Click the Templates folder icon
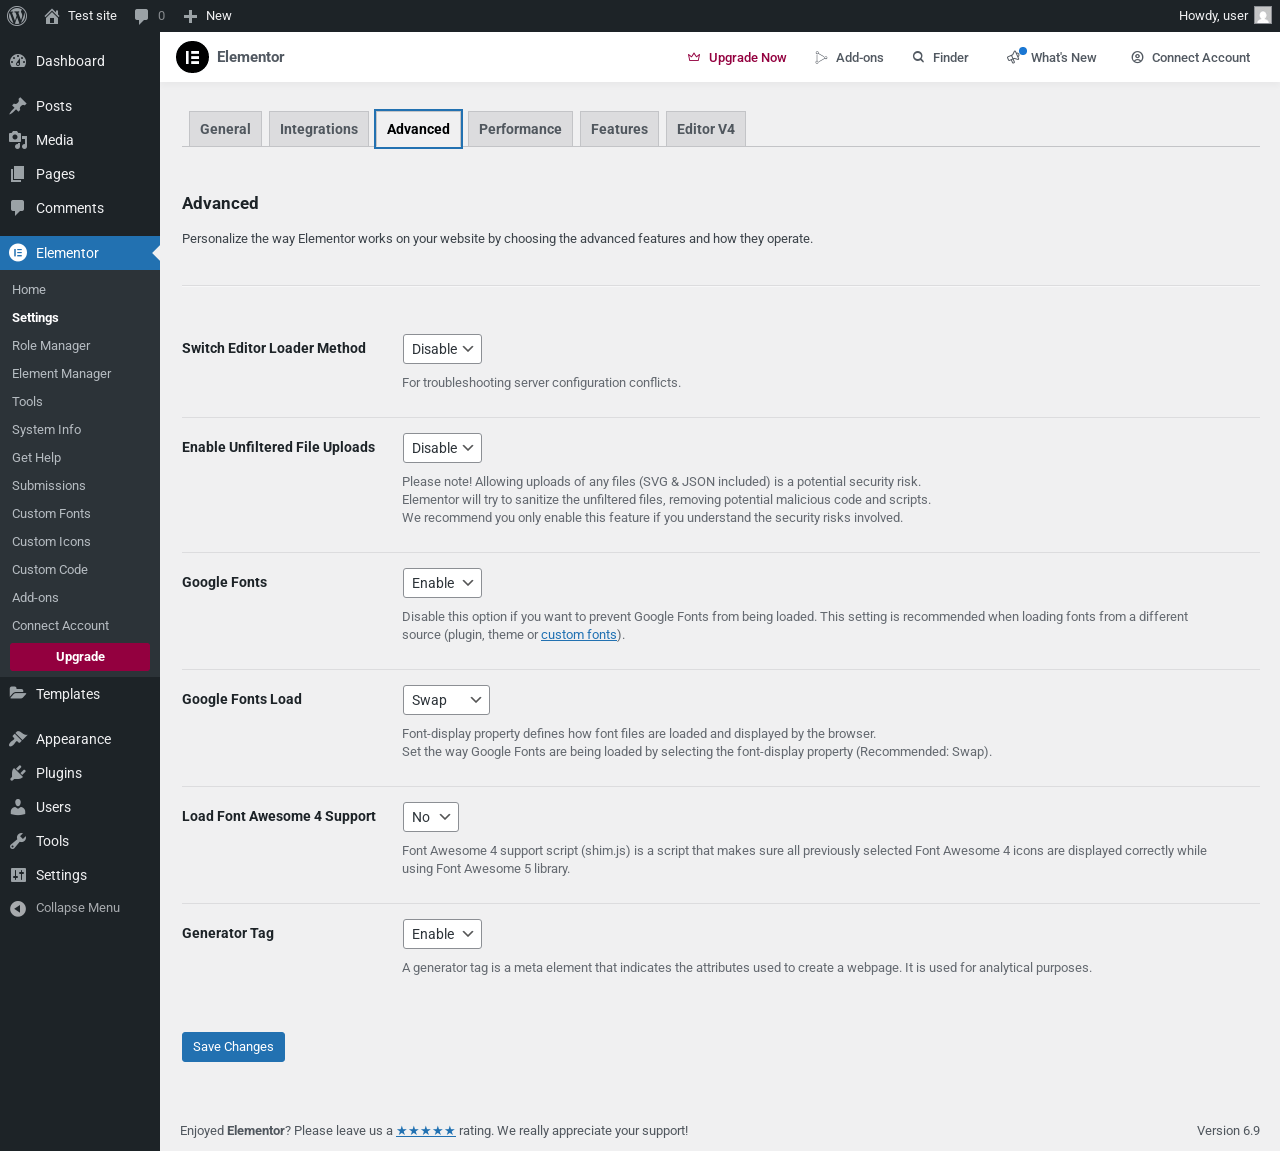 (18, 694)
